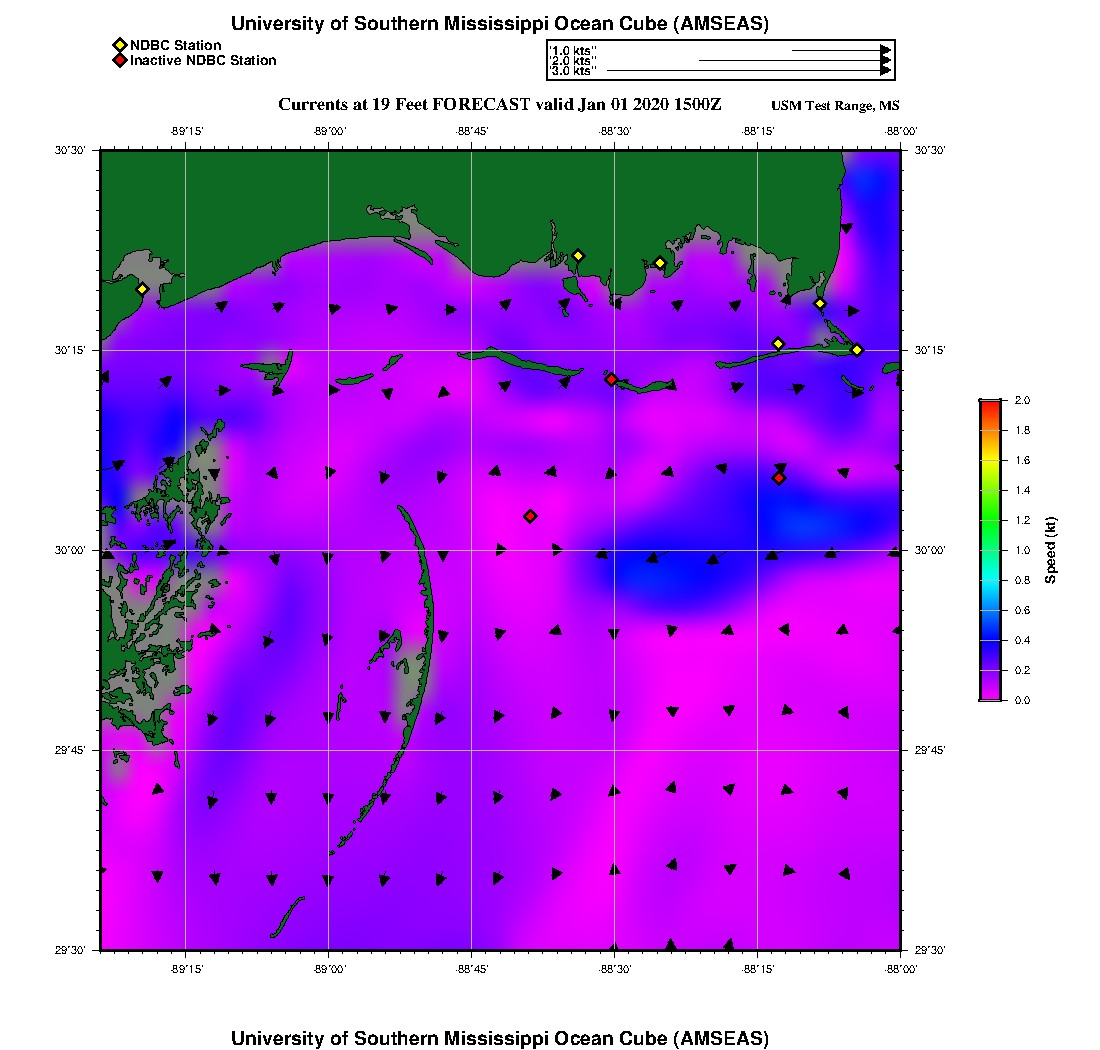
Task: Click the 1.0 kts scale arrow
Action: click(840, 49)
